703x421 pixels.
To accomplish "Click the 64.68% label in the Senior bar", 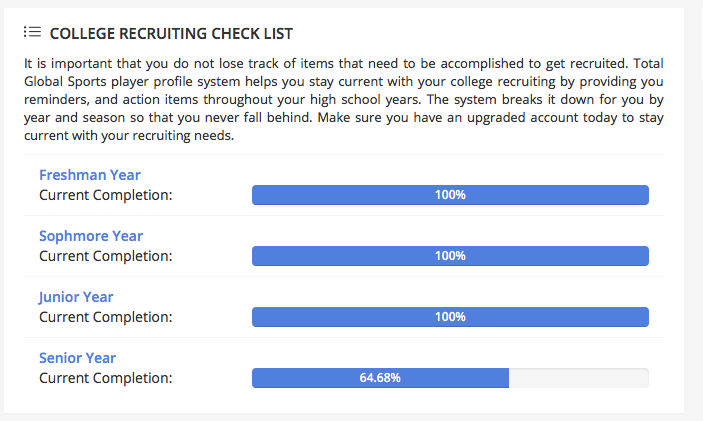I will 380,378.
